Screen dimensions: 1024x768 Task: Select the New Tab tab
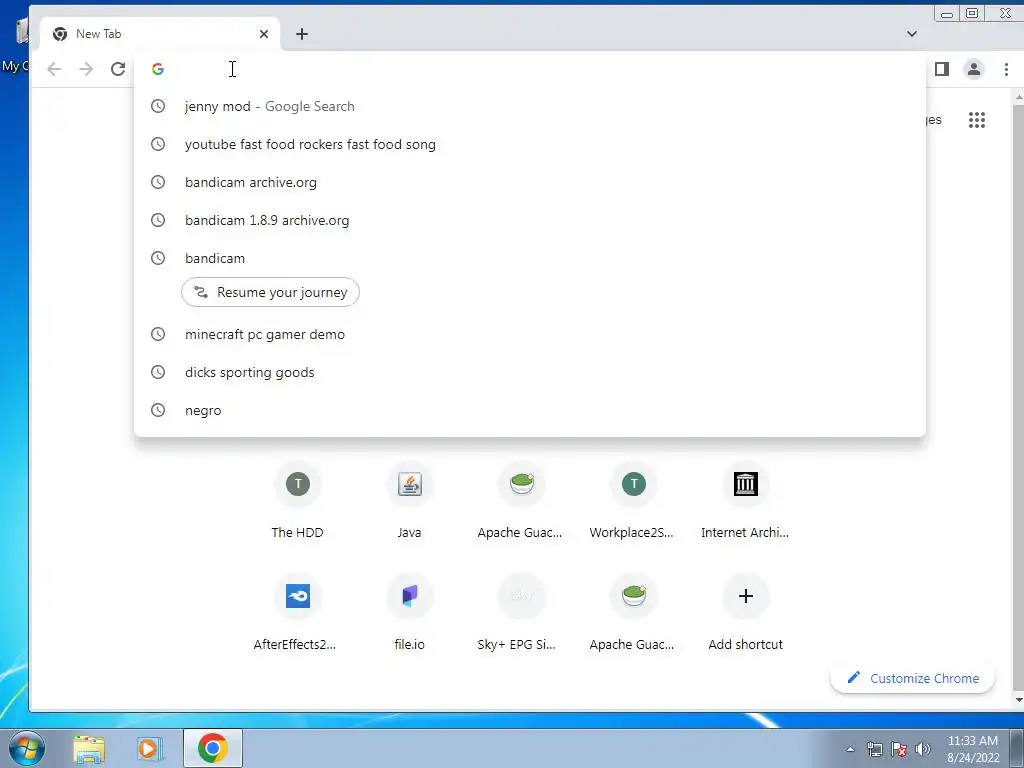160,34
